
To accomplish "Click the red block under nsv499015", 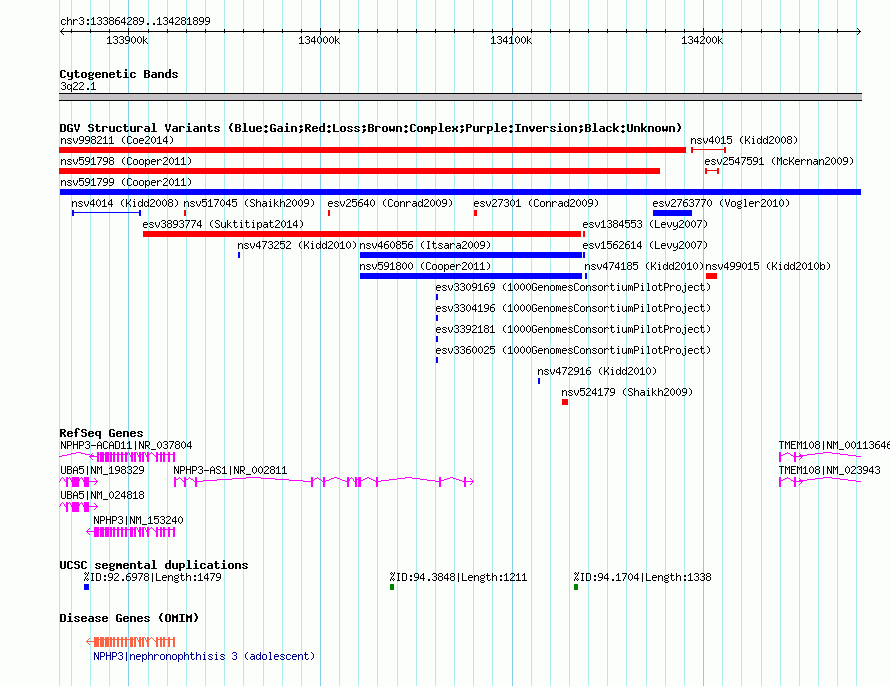I will 711,276.
